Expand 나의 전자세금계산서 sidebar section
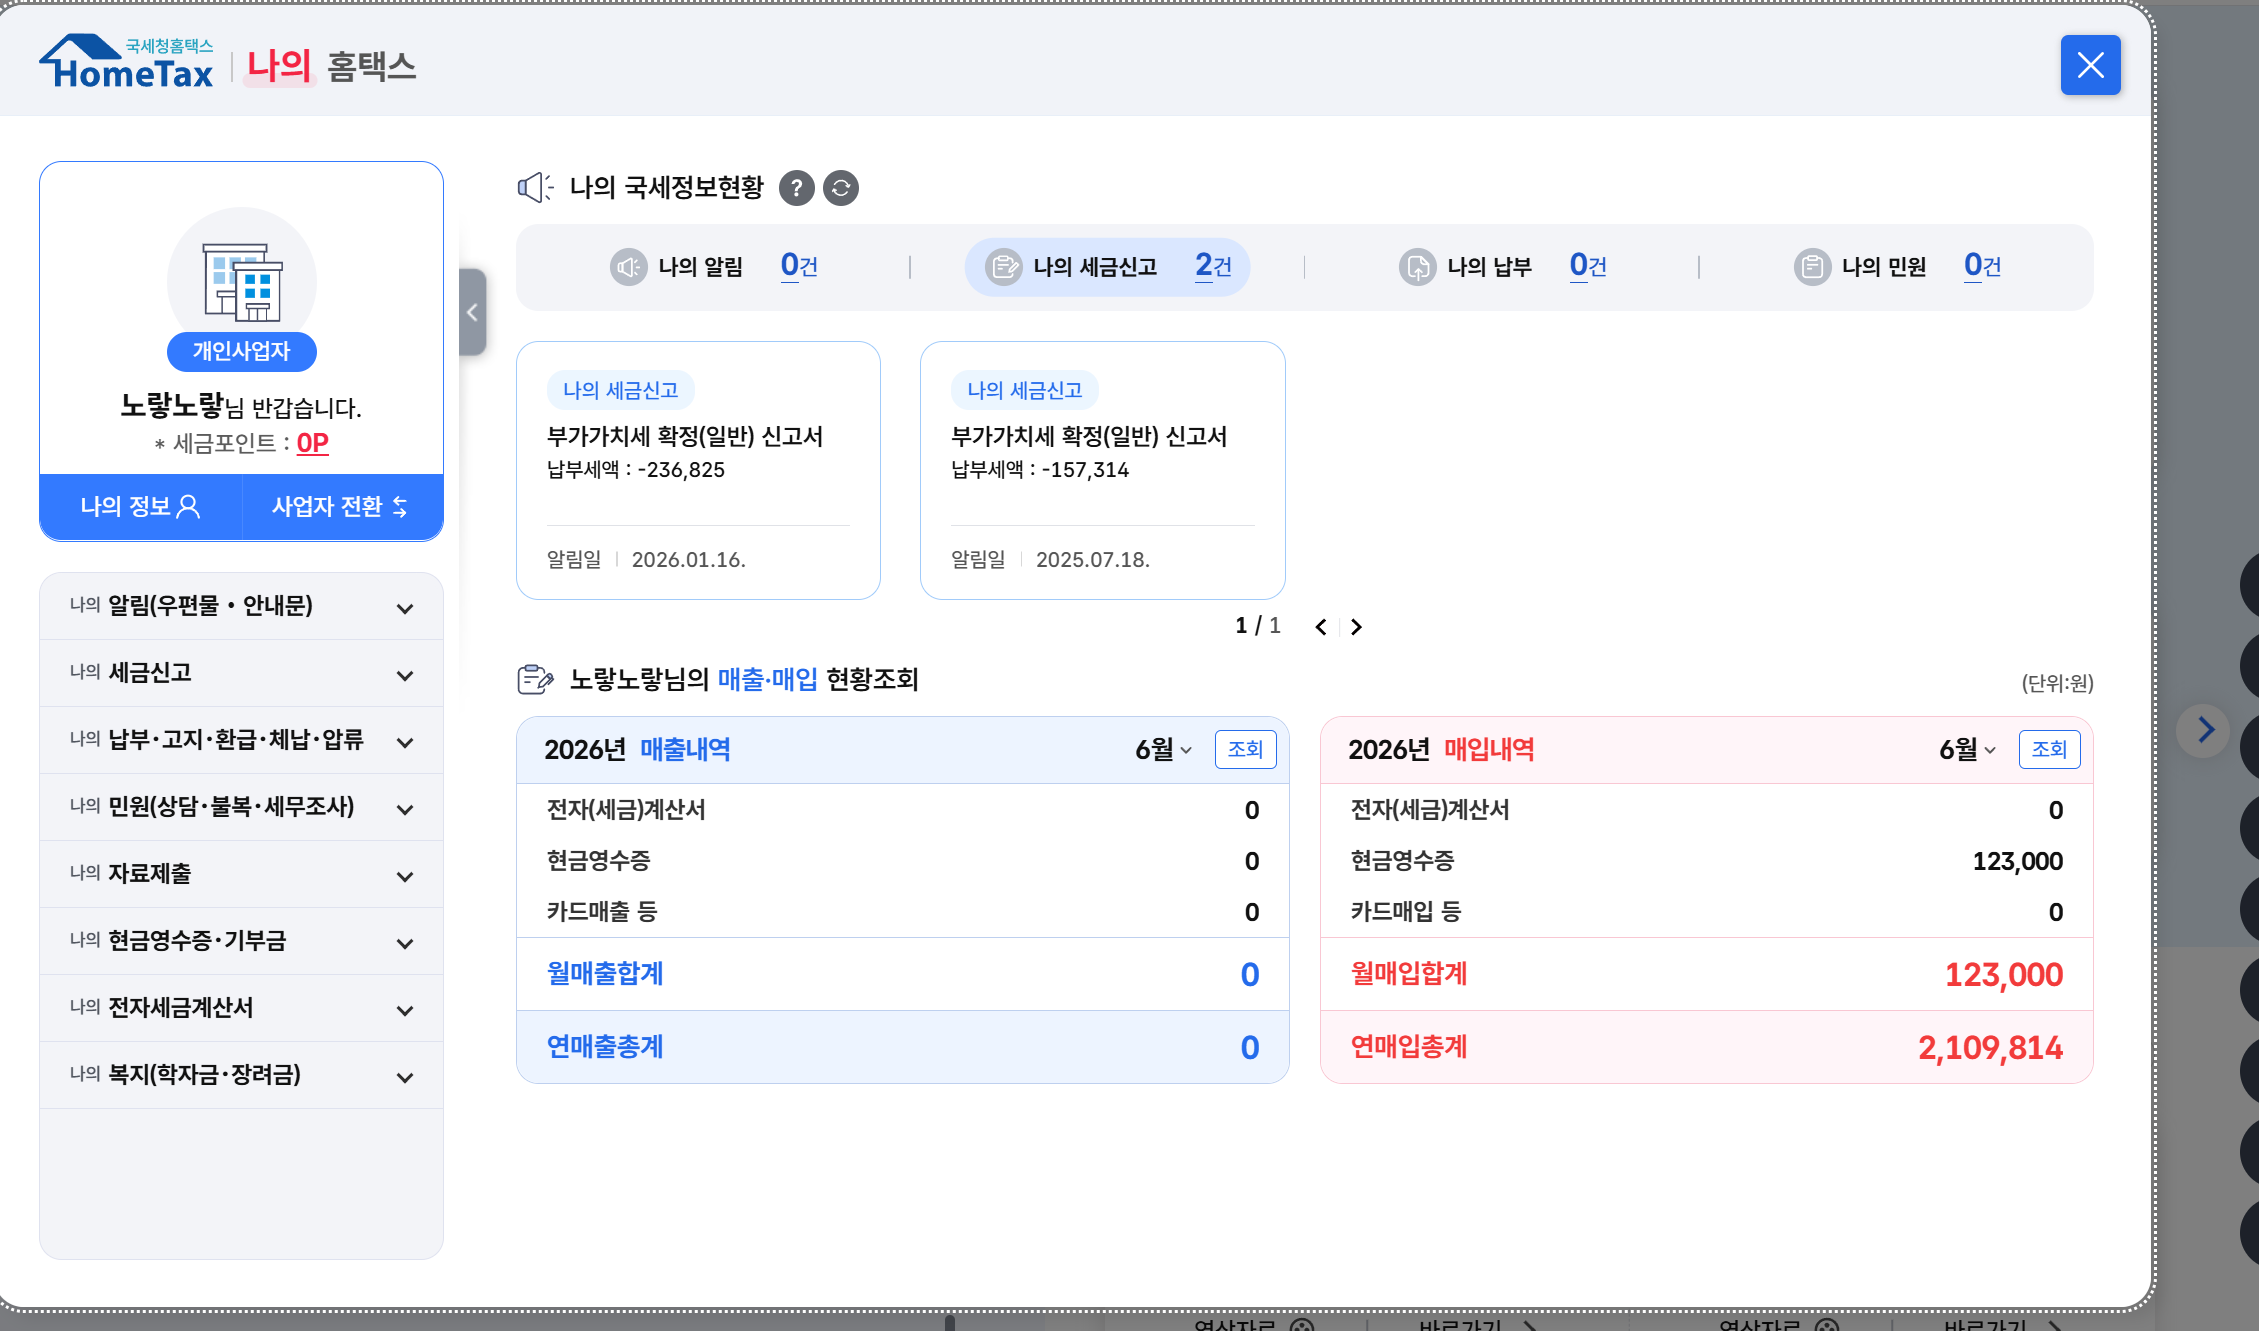The width and height of the screenshot is (2259, 1331). 241,1008
